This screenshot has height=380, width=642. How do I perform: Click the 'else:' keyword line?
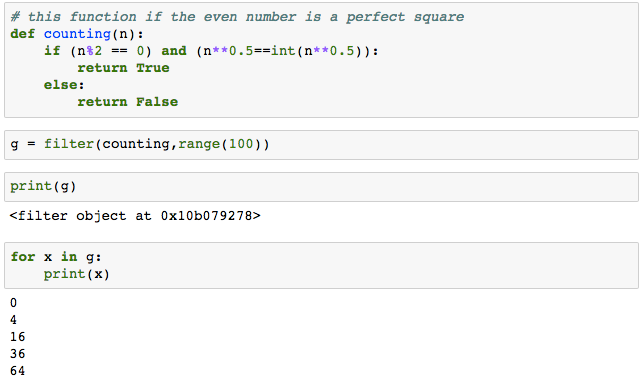point(64,85)
